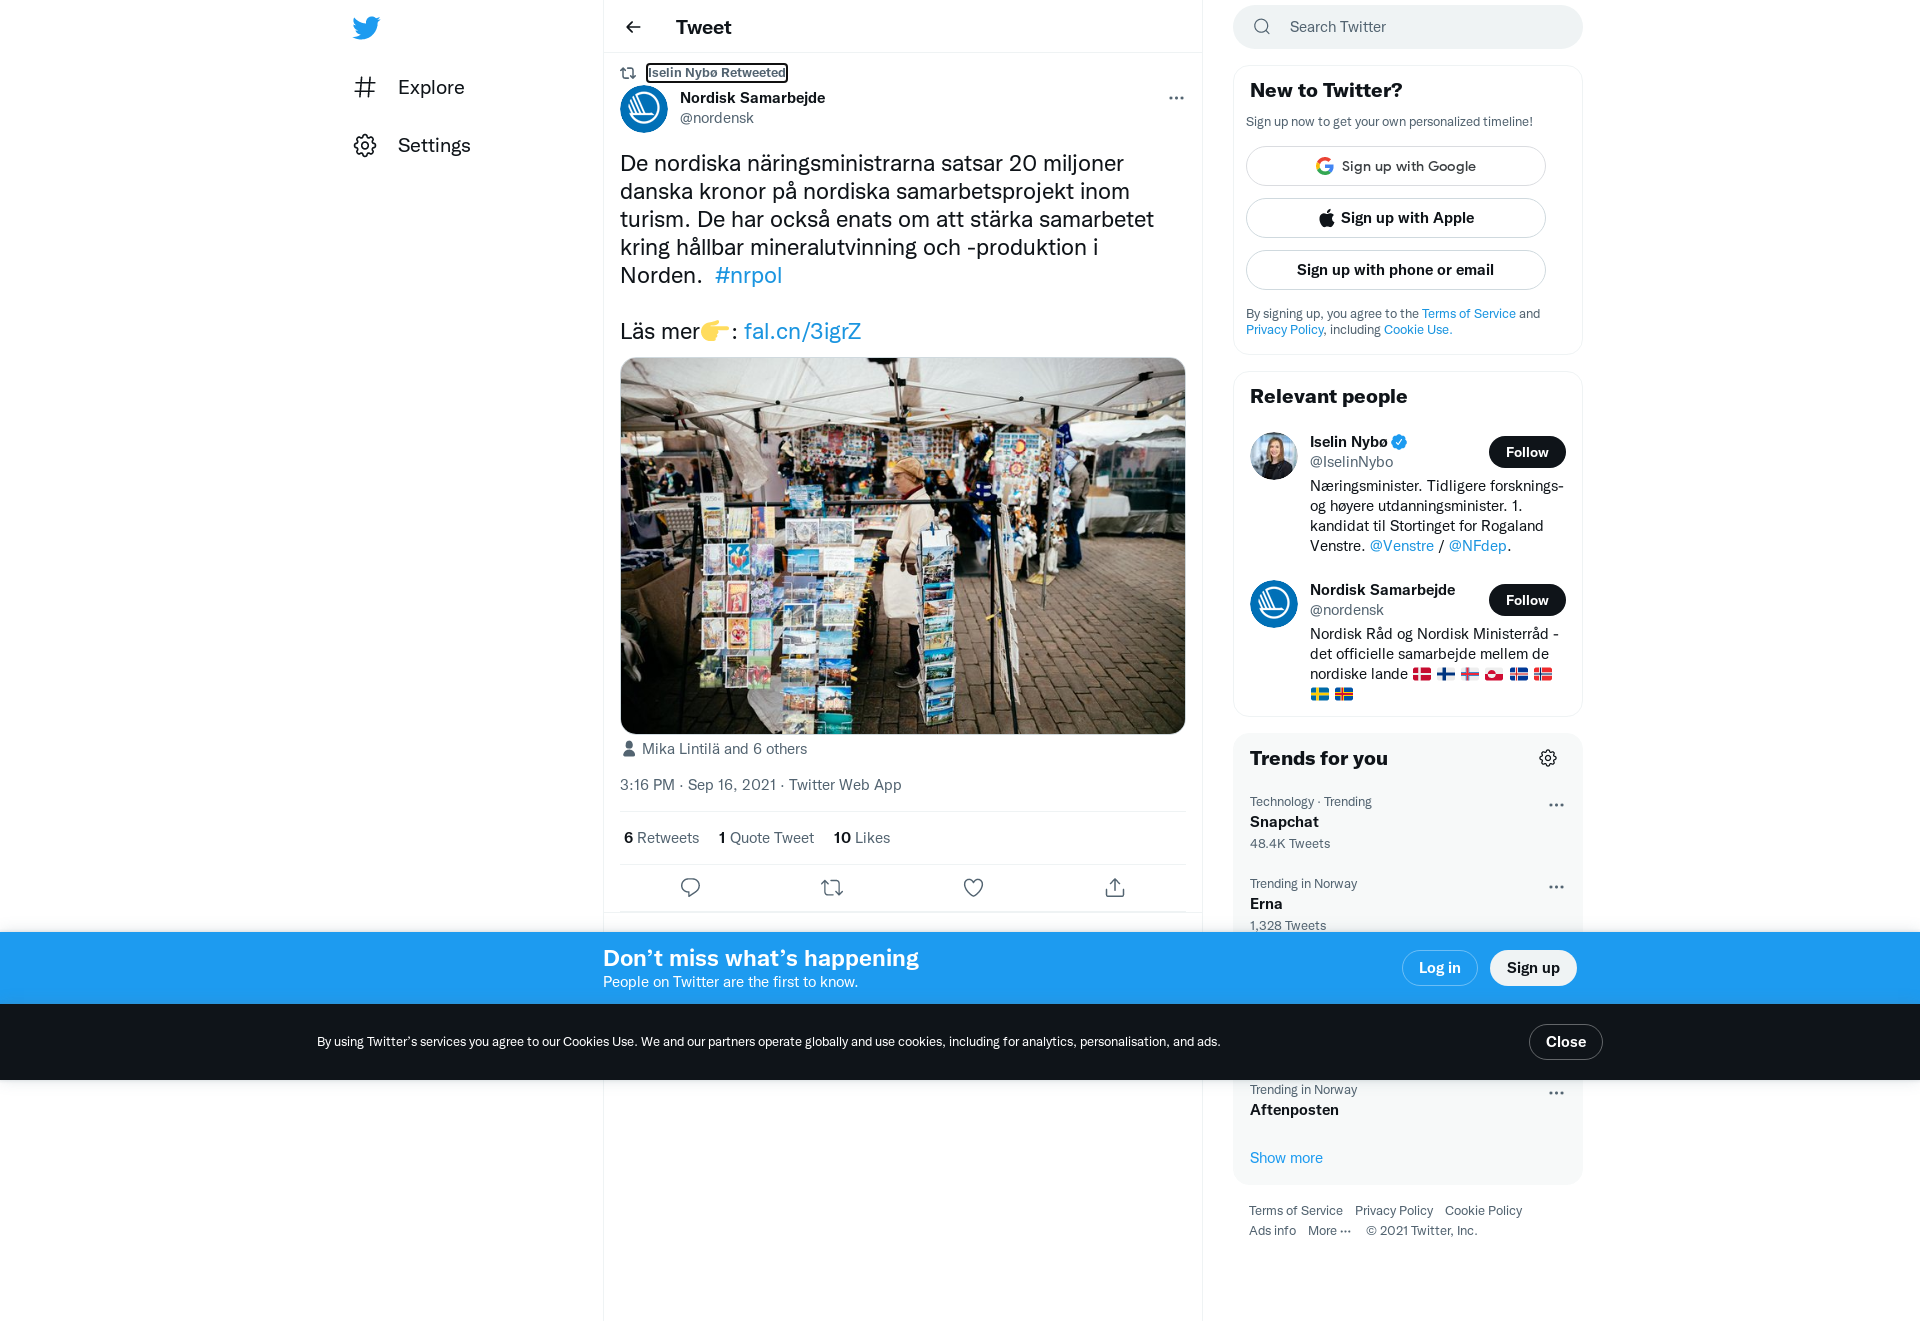Go back using the arrow icon

pos(633,27)
